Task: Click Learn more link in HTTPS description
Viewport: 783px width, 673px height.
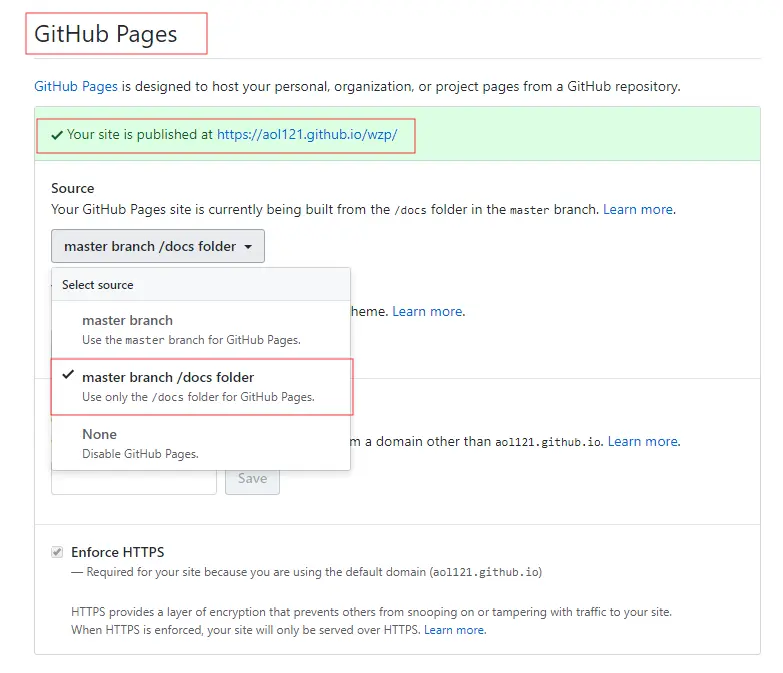Action: 454,630
